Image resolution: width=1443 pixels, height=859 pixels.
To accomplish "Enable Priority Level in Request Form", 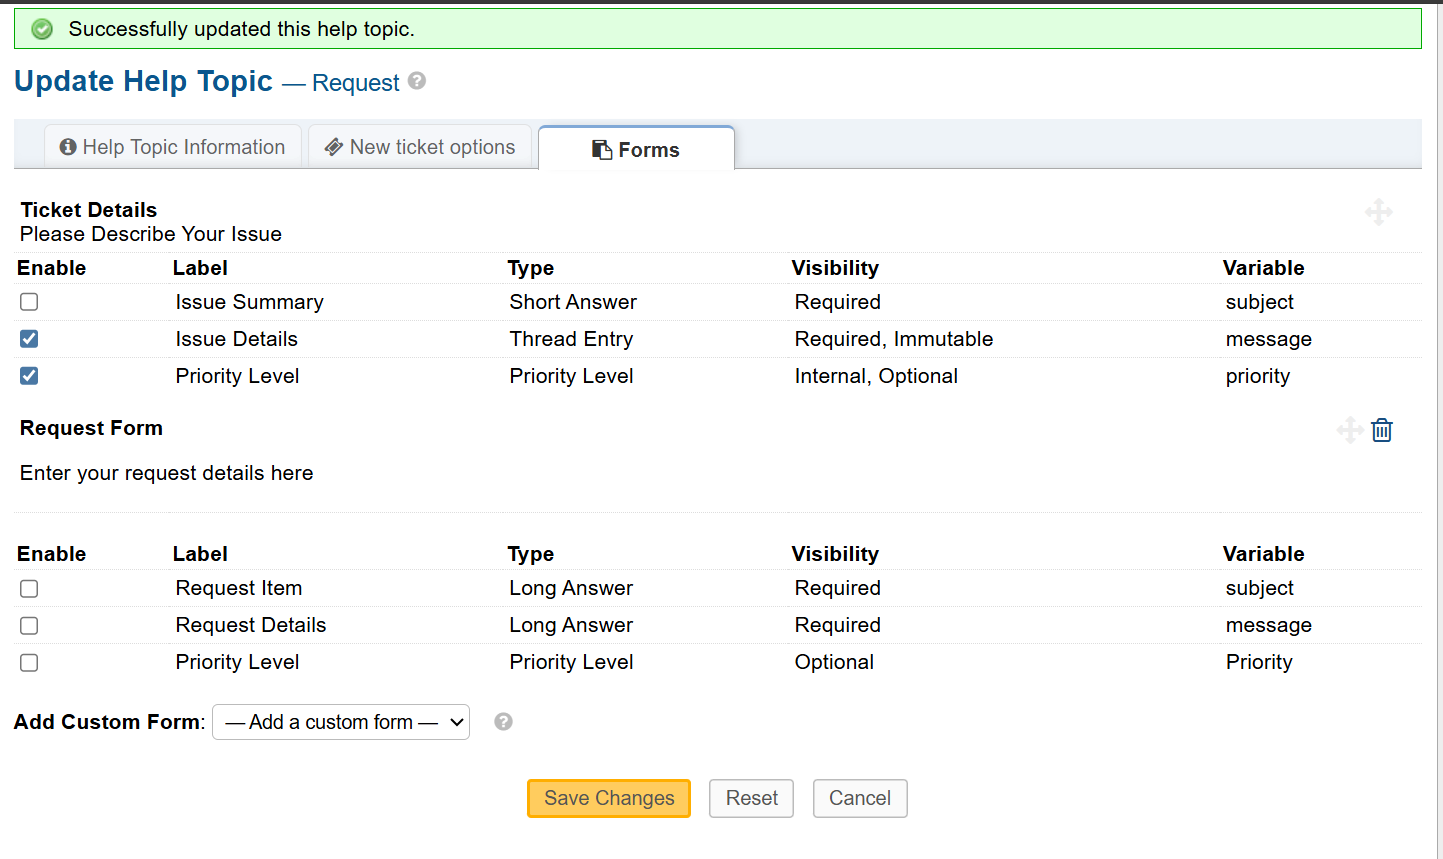I will (29, 663).
